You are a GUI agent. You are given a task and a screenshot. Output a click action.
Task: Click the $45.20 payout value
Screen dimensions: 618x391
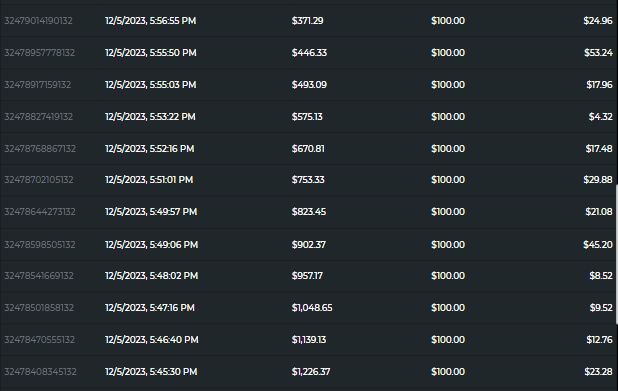598,245
